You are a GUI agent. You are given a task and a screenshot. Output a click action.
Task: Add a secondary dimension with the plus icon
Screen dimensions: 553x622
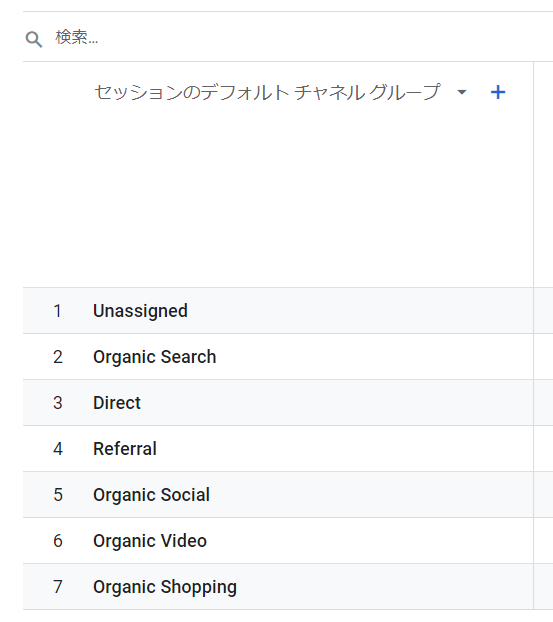pos(498,92)
